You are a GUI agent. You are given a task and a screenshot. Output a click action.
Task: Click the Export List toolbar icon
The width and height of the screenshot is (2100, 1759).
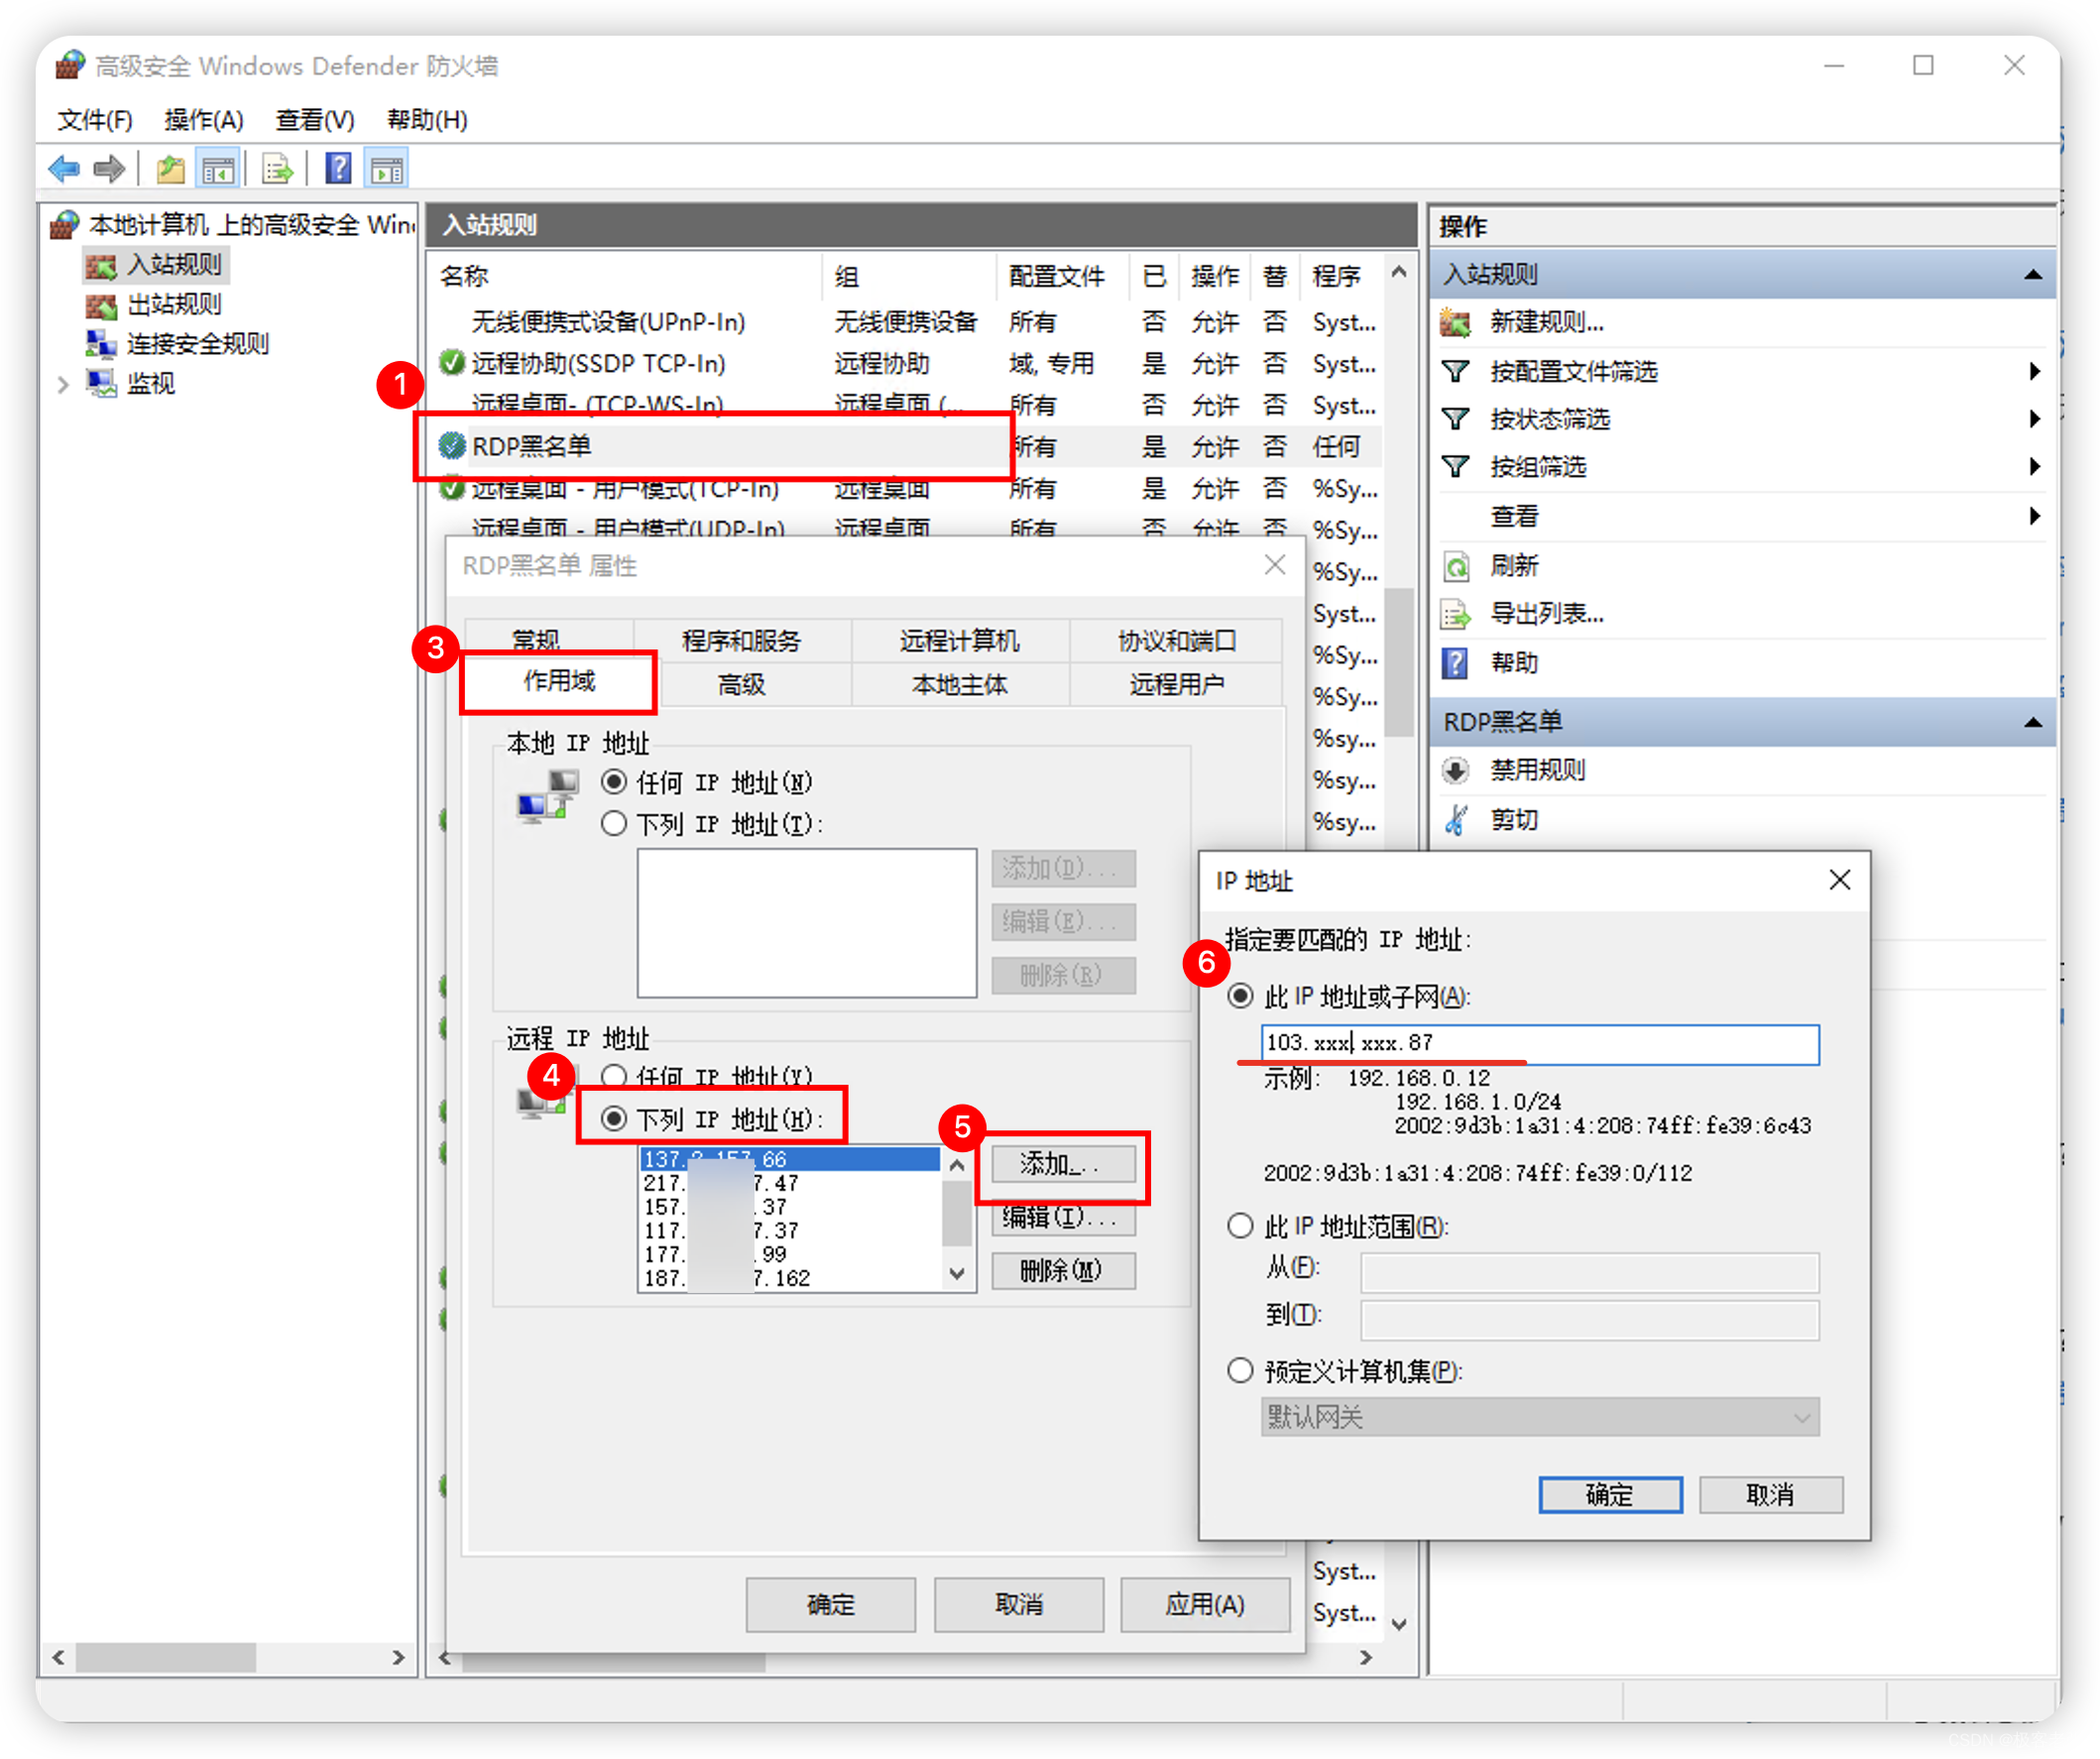tap(277, 168)
